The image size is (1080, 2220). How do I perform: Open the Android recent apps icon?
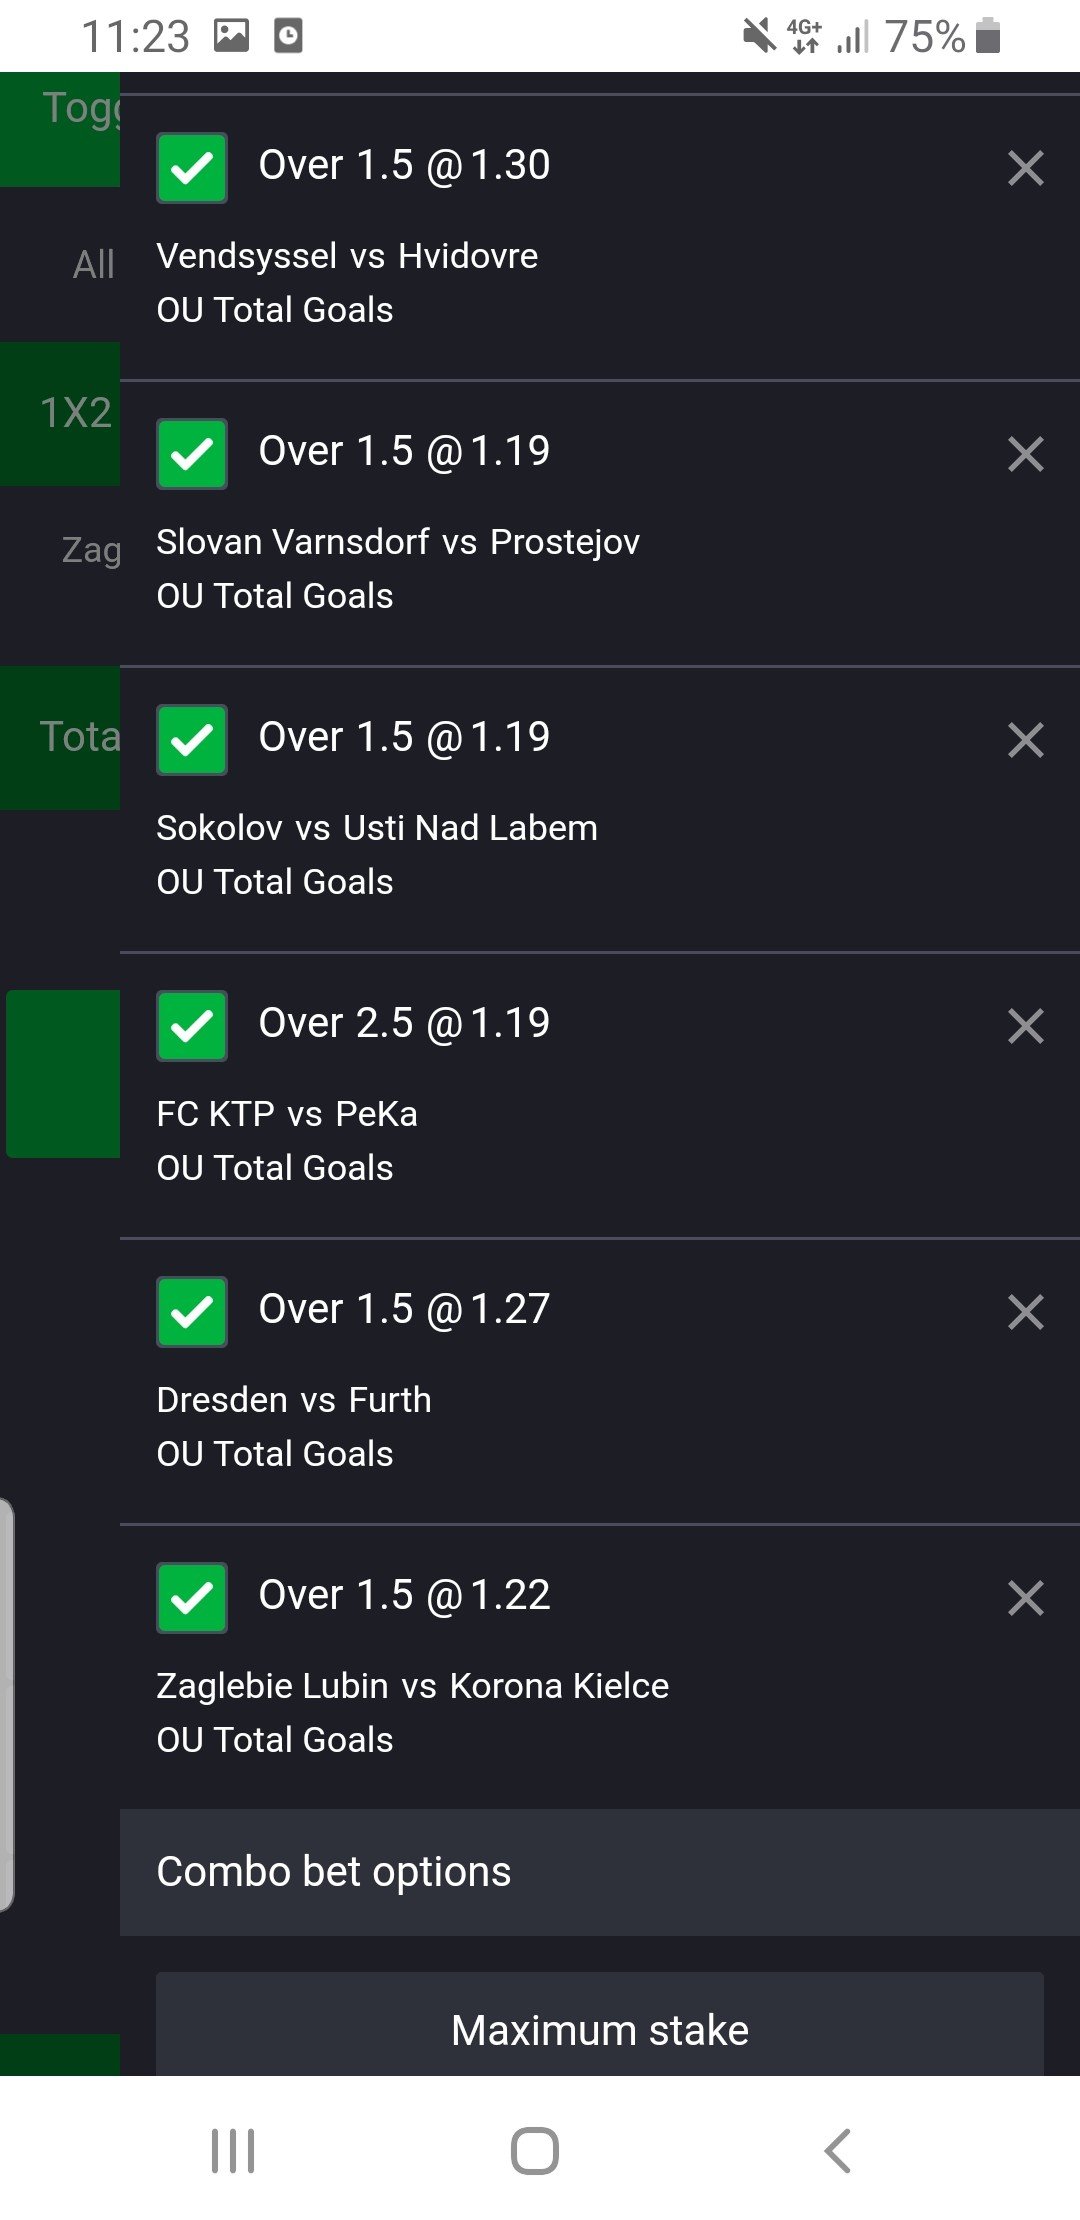pos(233,2150)
